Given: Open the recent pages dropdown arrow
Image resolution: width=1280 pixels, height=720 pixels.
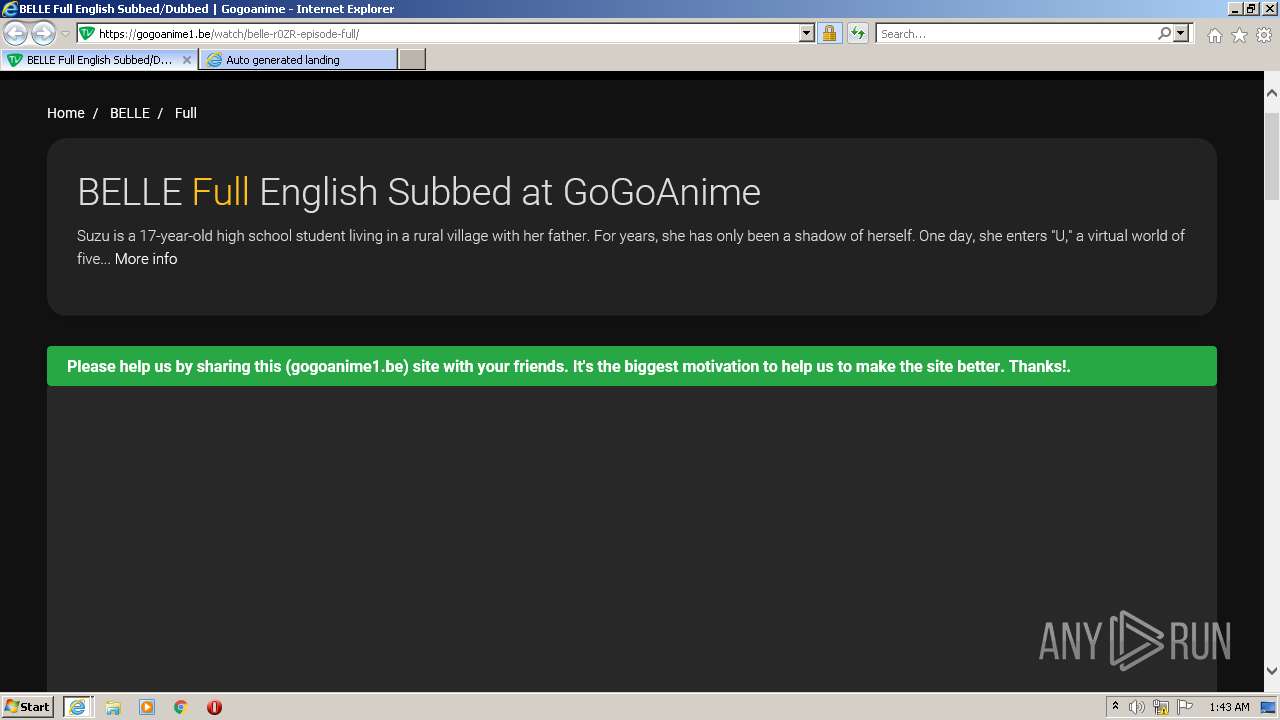Looking at the screenshot, I should pos(65,34).
